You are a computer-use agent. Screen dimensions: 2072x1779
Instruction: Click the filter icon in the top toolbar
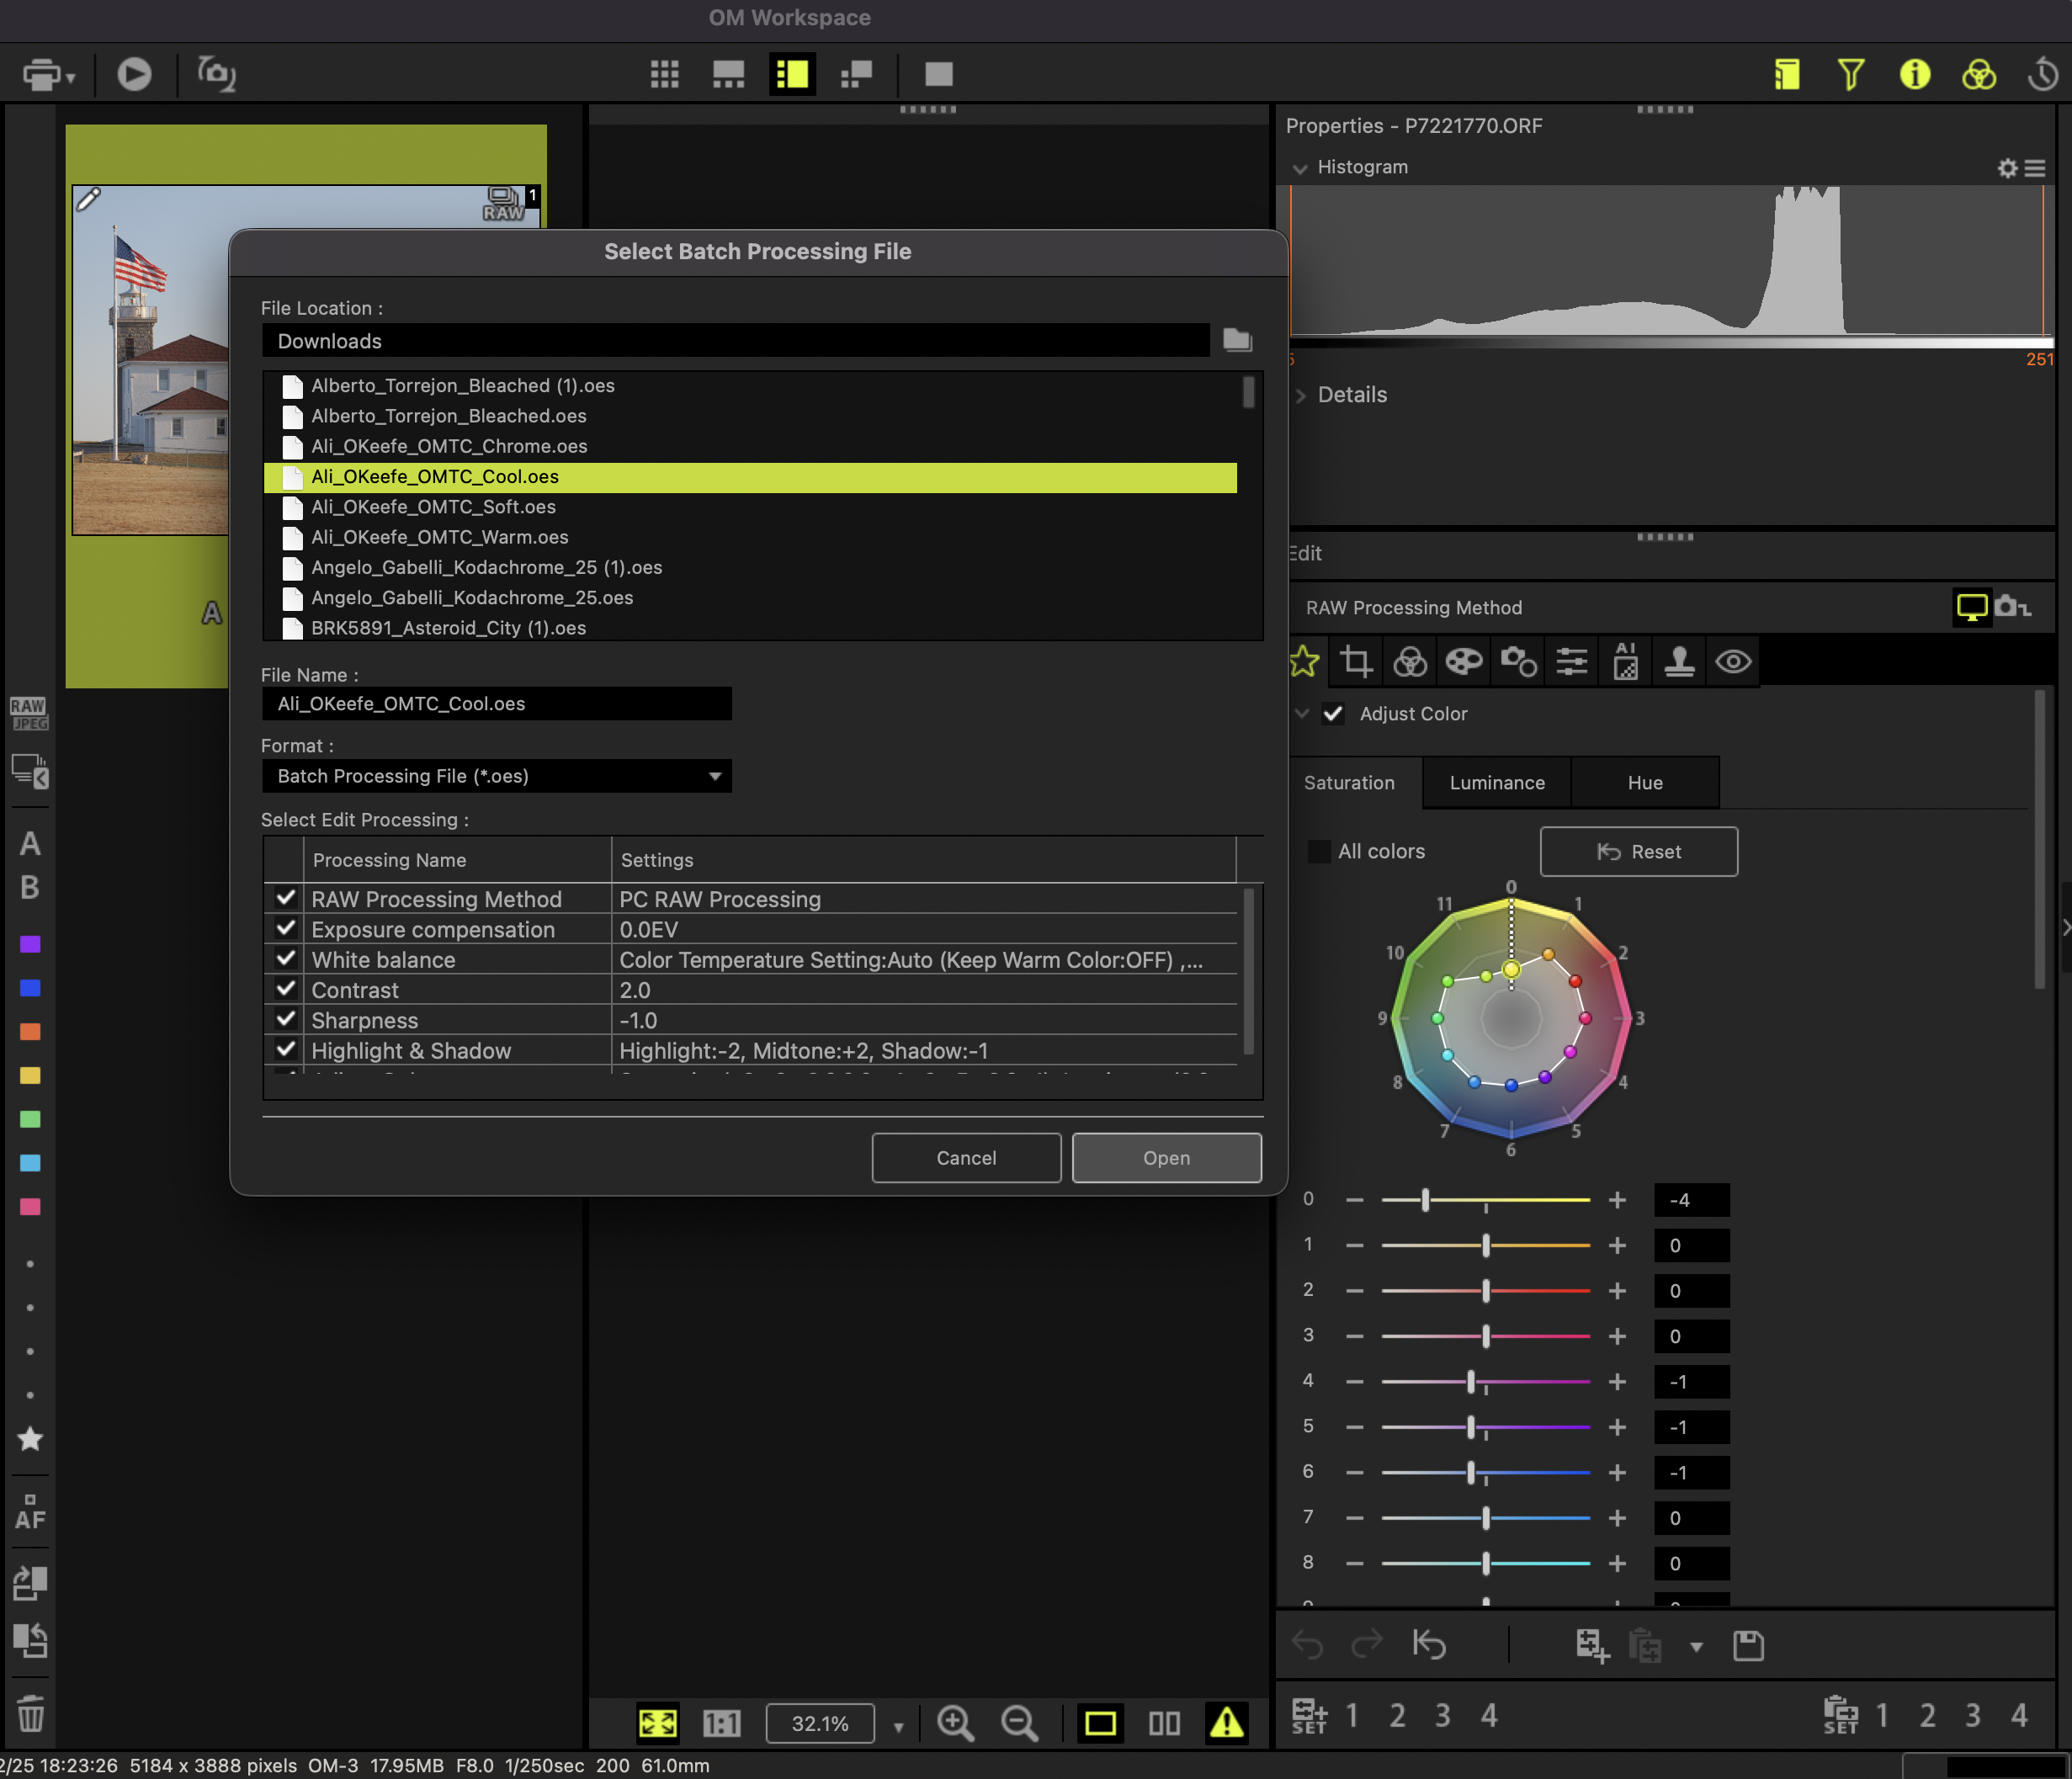coord(1851,73)
